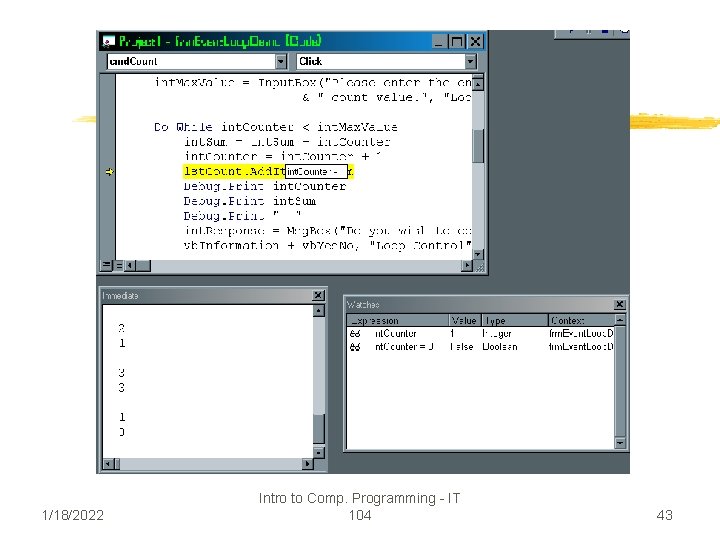Close the Watches window

619,304
